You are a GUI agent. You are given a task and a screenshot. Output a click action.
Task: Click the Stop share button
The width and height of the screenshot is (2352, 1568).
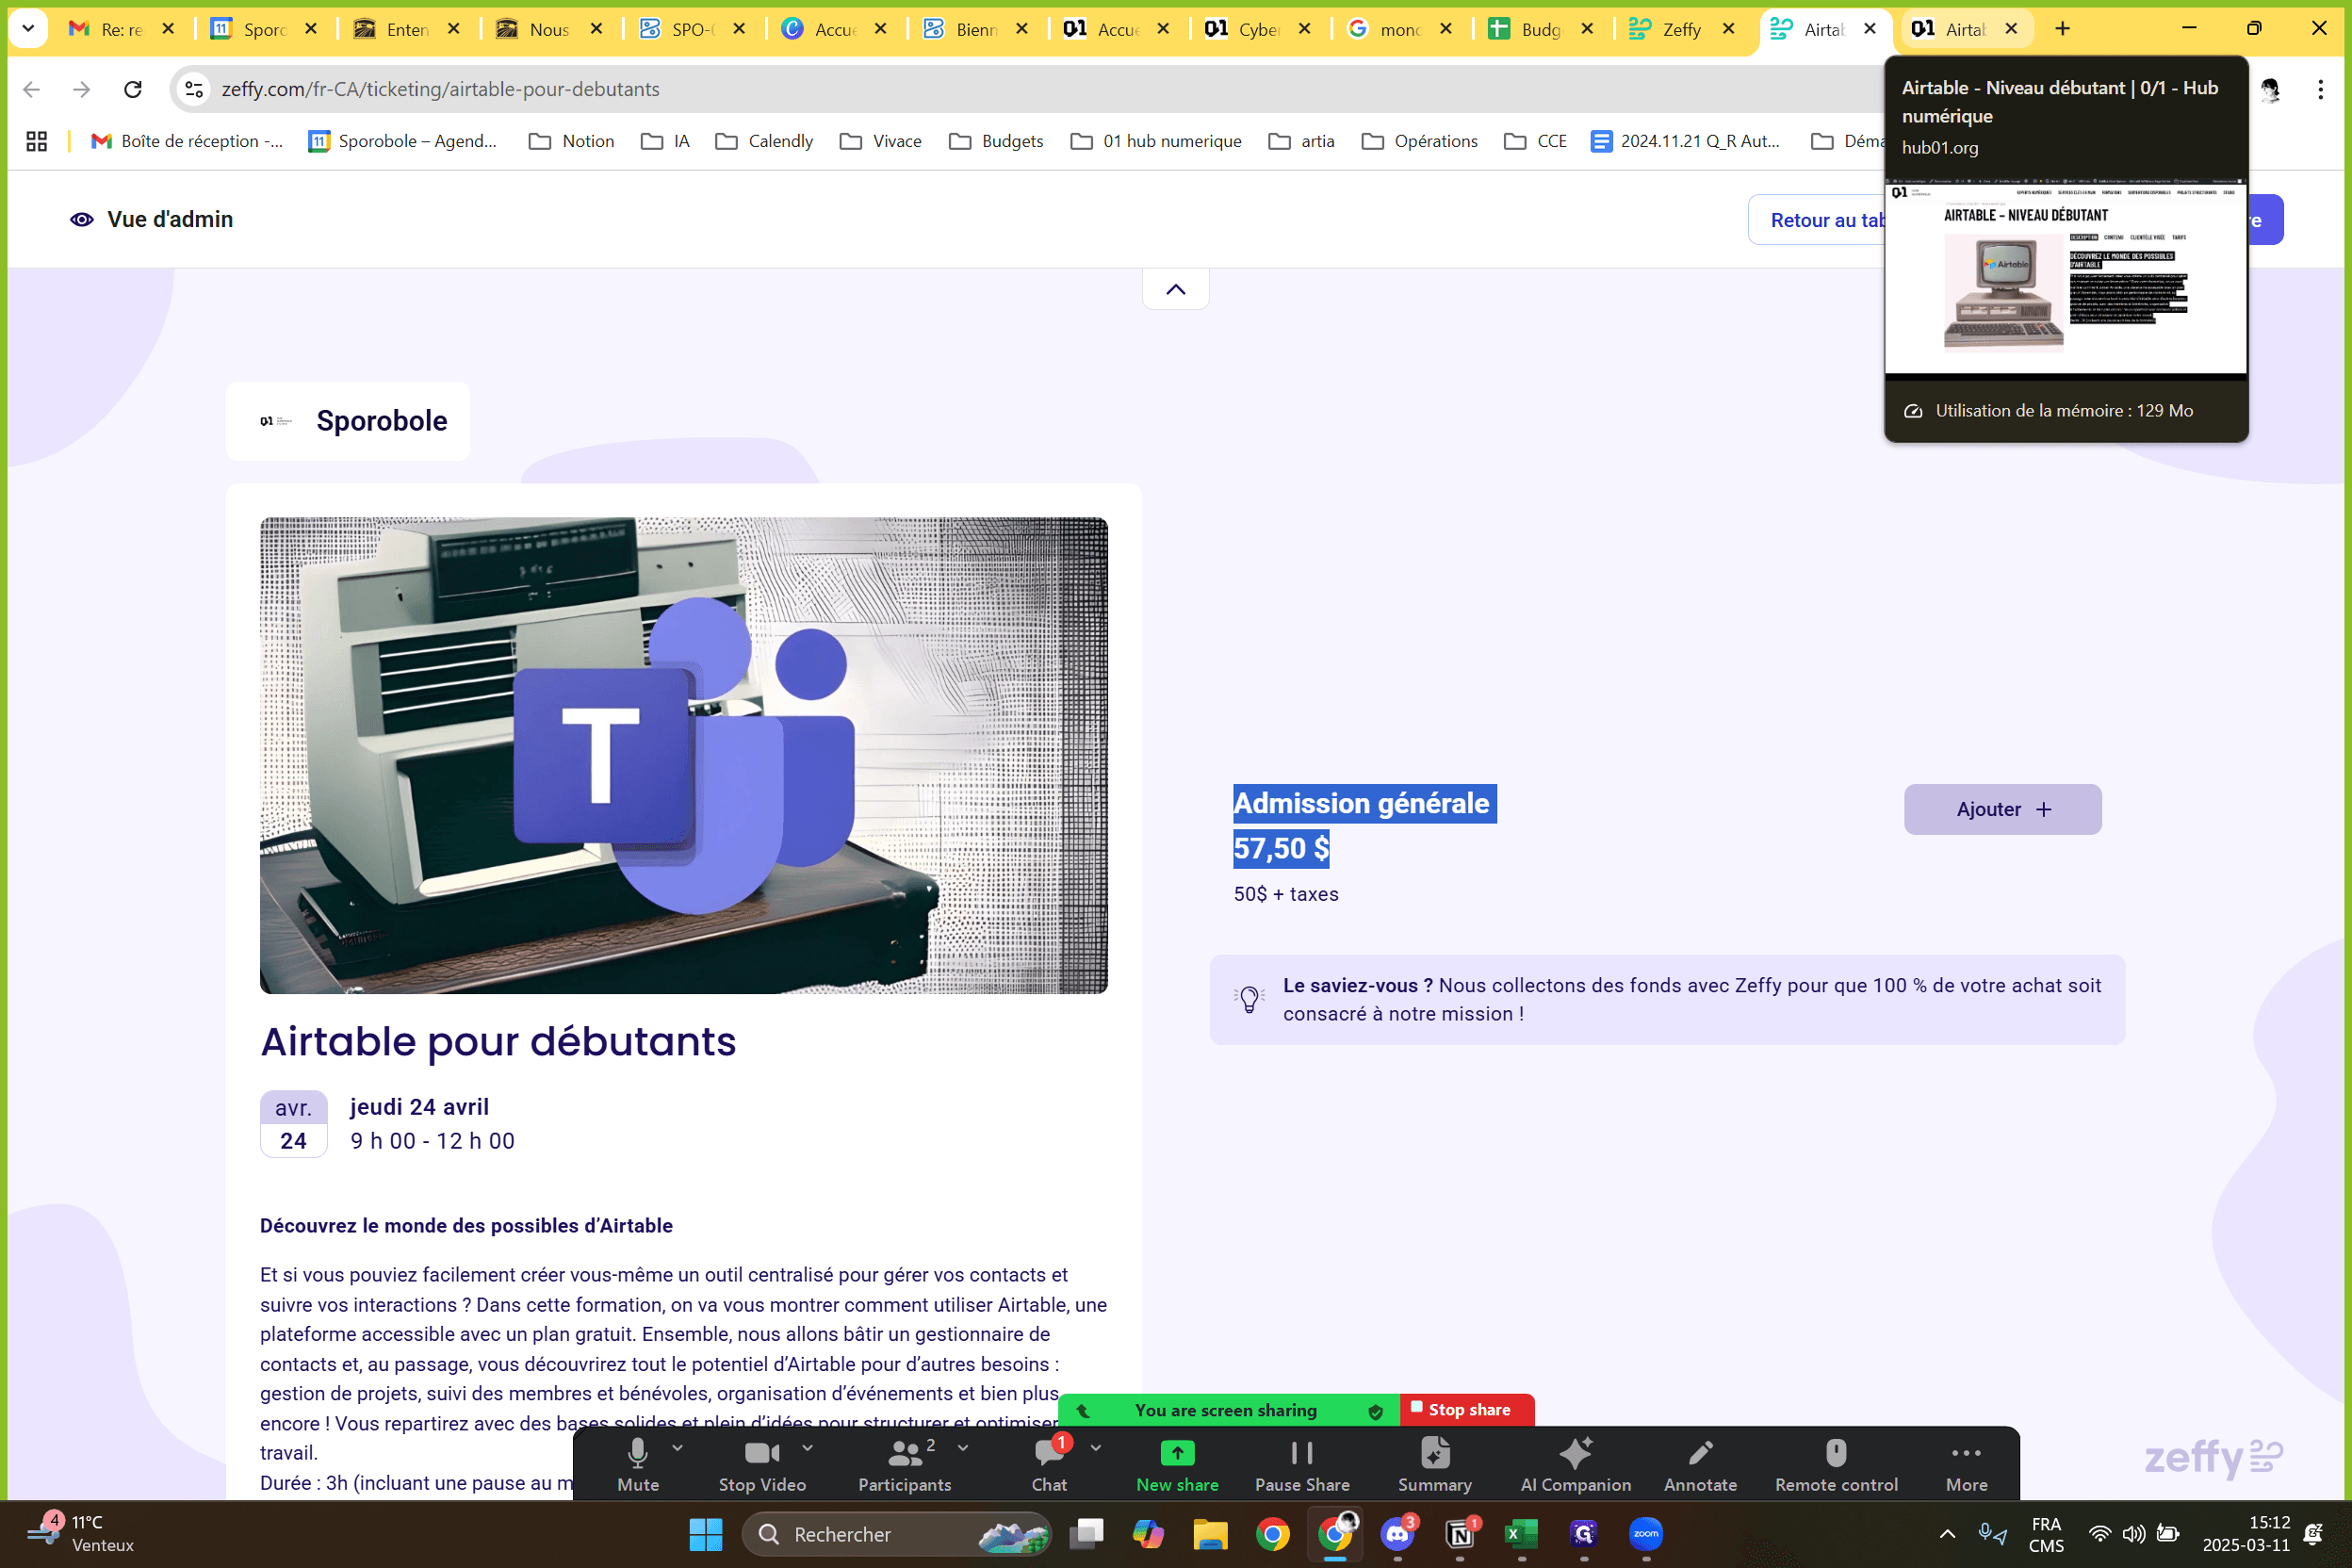point(1465,1409)
